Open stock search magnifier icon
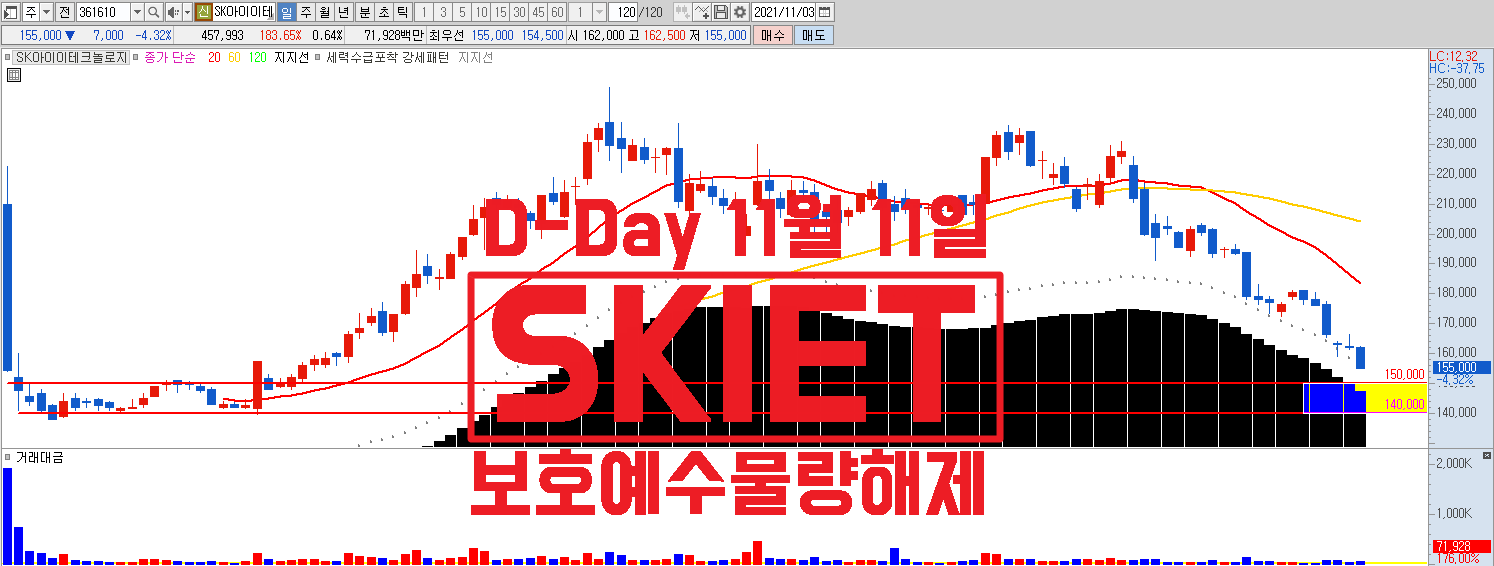 coord(153,12)
